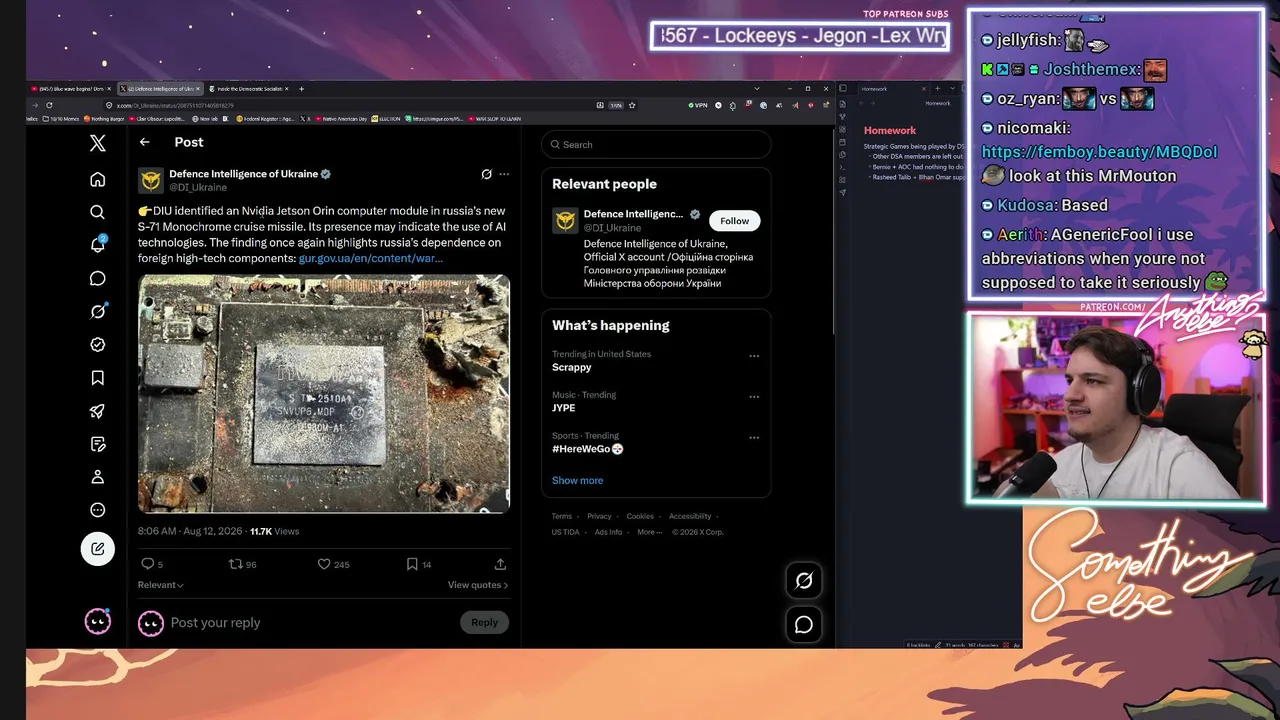Click the Terms footer link
Image resolution: width=1280 pixels, height=720 pixels.
[x=562, y=516]
